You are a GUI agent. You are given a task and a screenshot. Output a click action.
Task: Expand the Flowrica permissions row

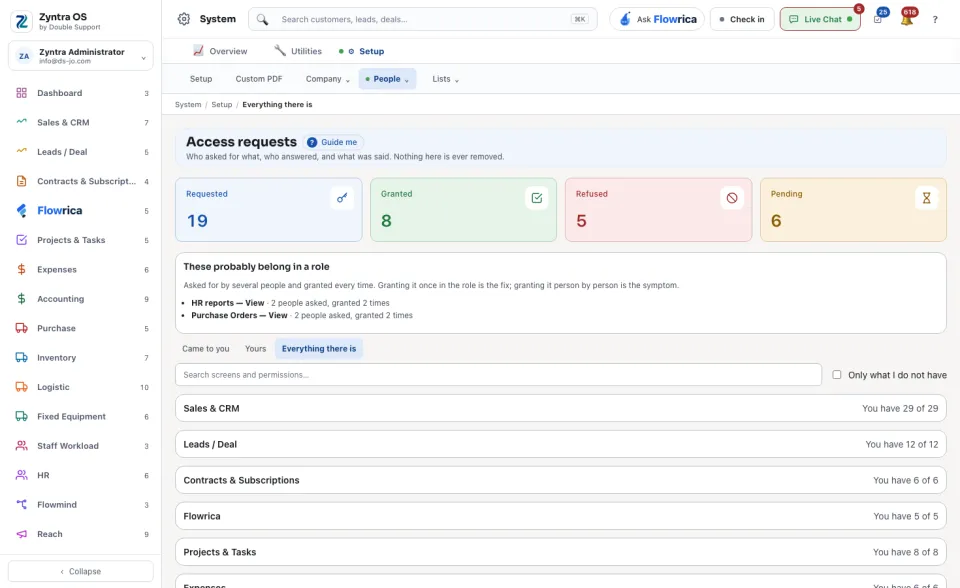coord(560,516)
